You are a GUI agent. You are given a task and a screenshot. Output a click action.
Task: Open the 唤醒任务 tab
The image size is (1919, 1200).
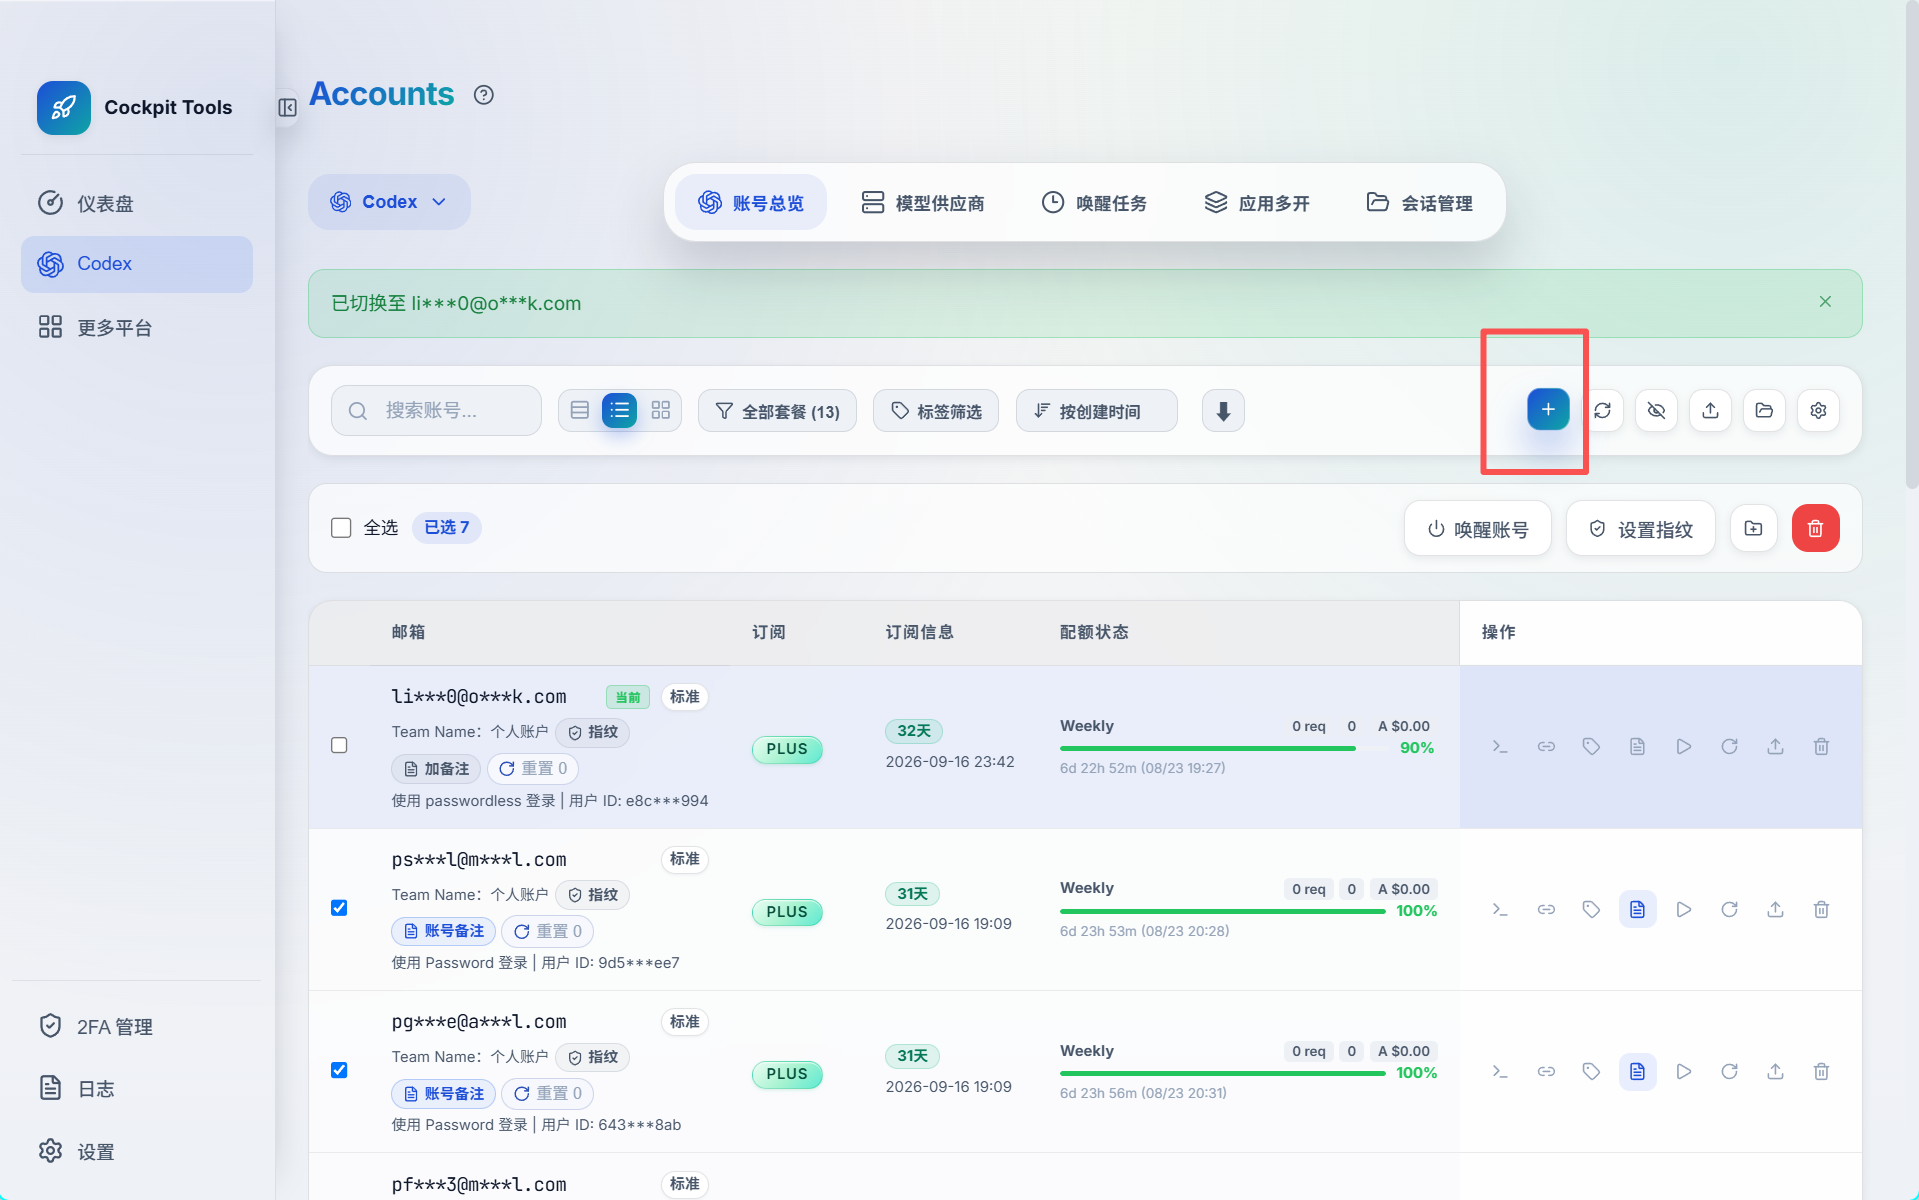click(x=1094, y=203)
